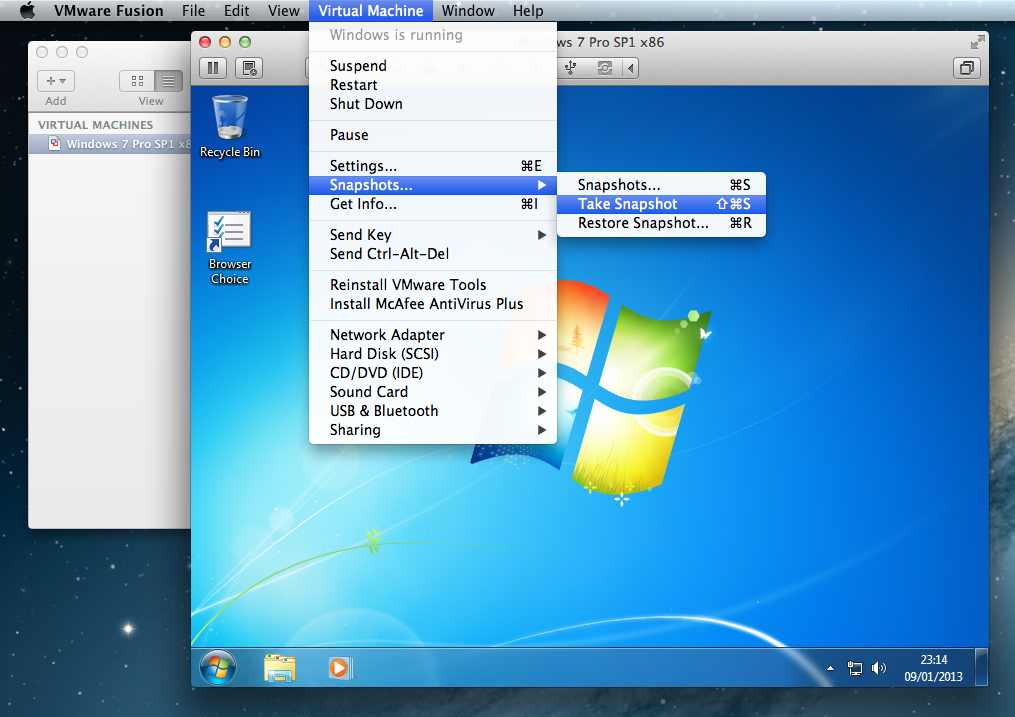Open the Browser Choice desktop shortcut
Viewport: 1015px width, 717px height.
(229, 247)
